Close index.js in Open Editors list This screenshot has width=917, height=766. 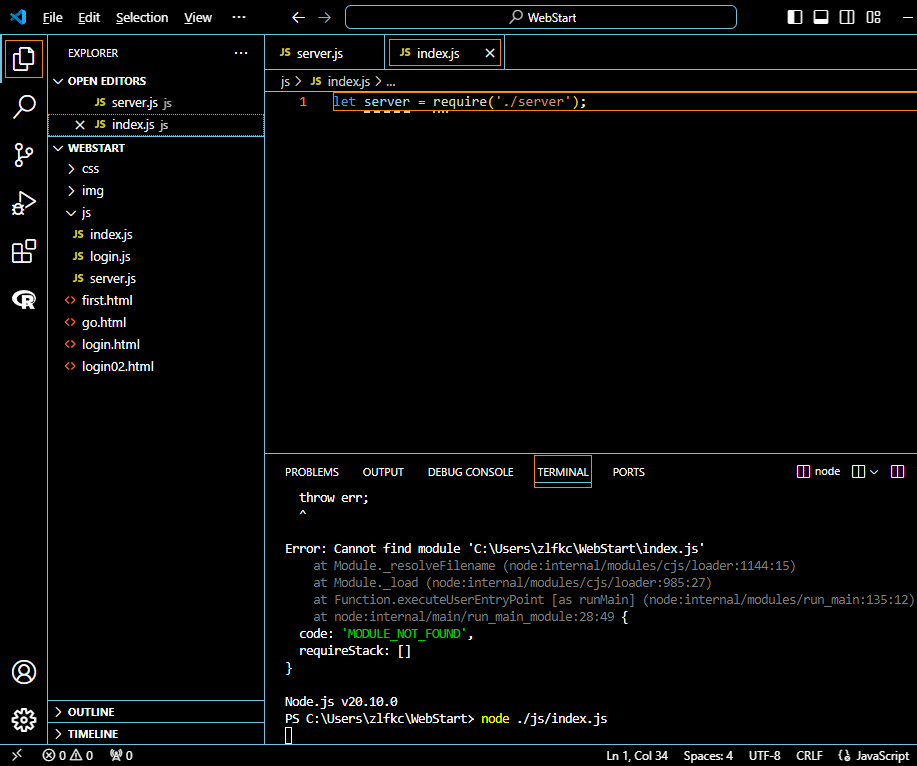point(80,125)
